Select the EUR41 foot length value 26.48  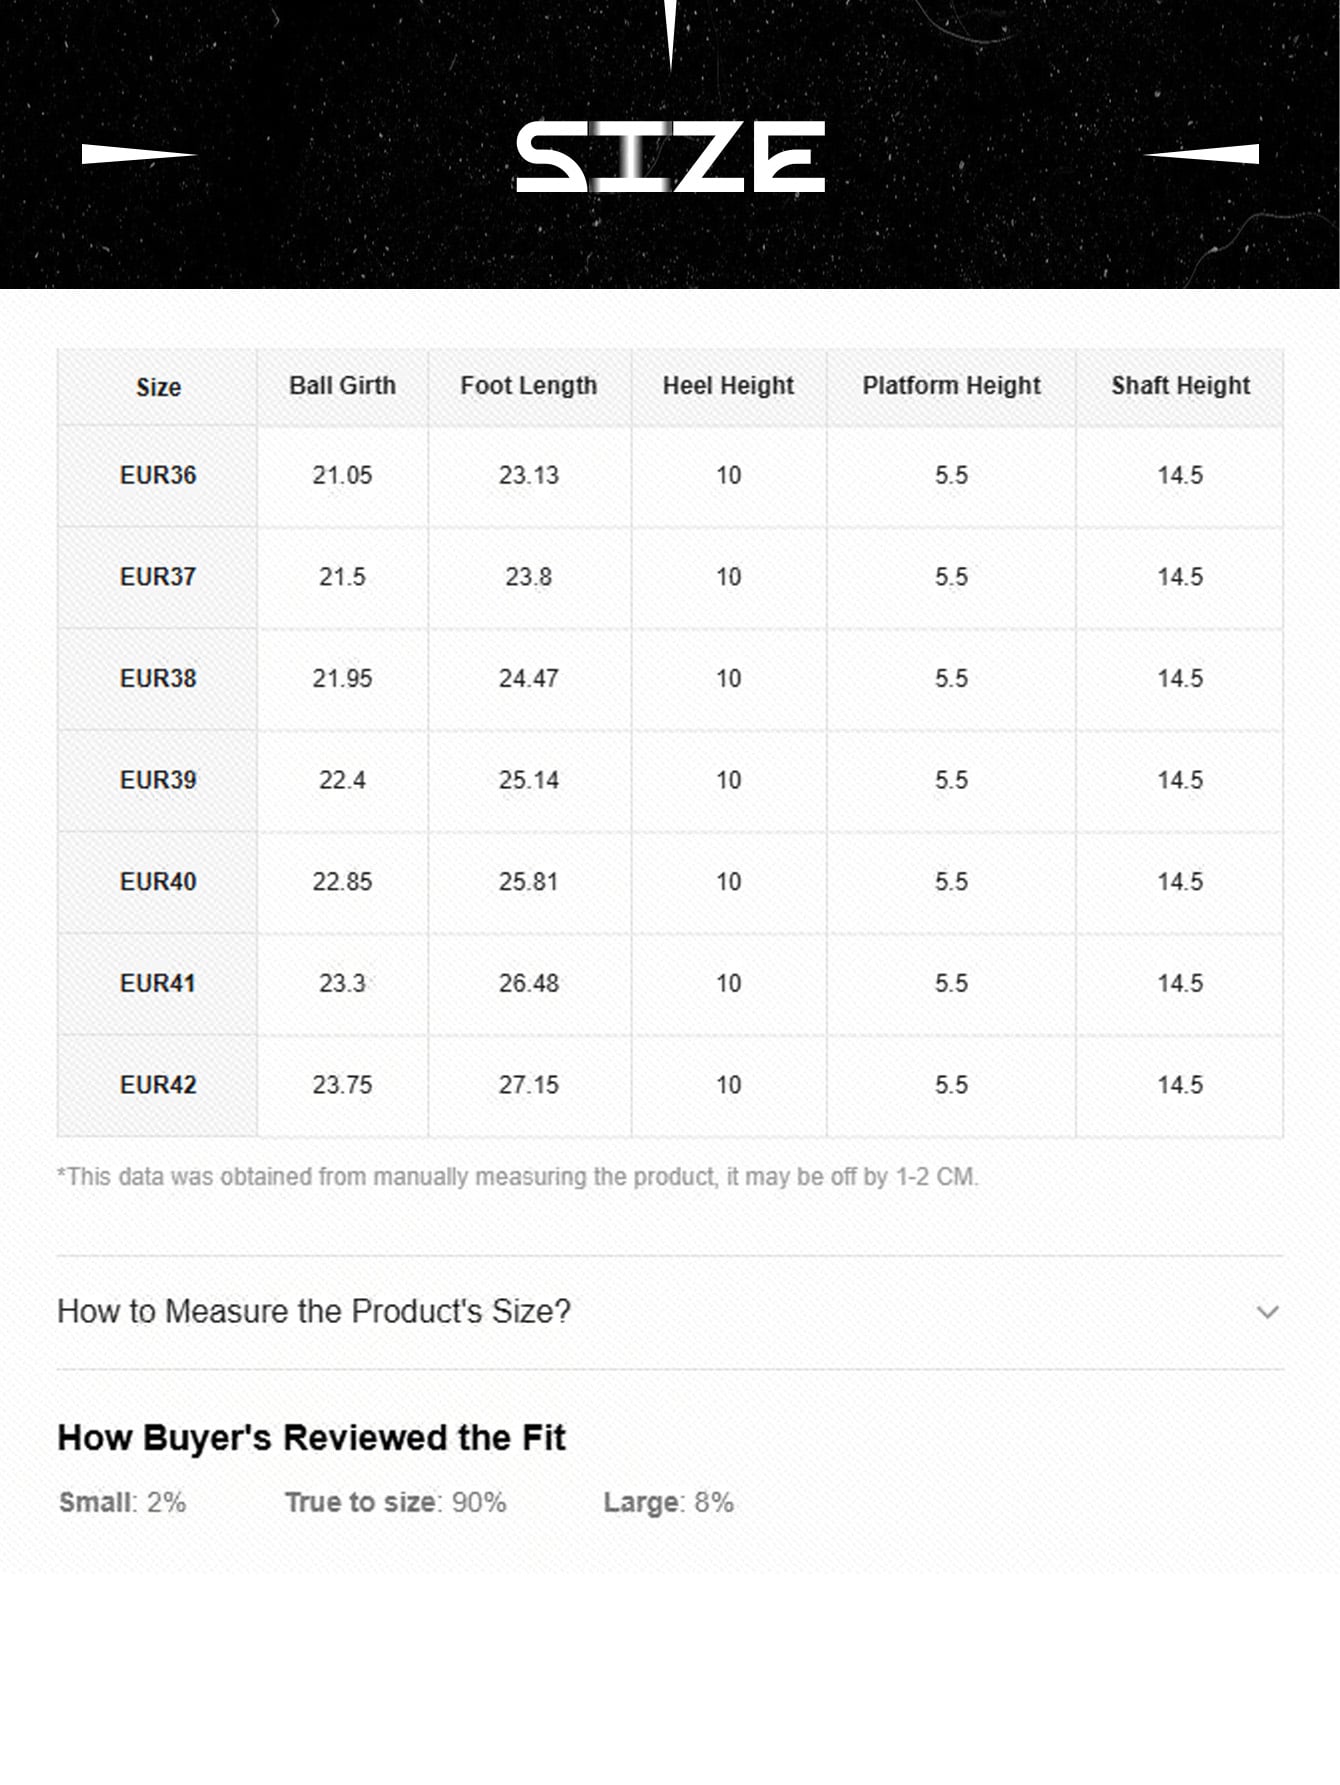coord(528,984)
